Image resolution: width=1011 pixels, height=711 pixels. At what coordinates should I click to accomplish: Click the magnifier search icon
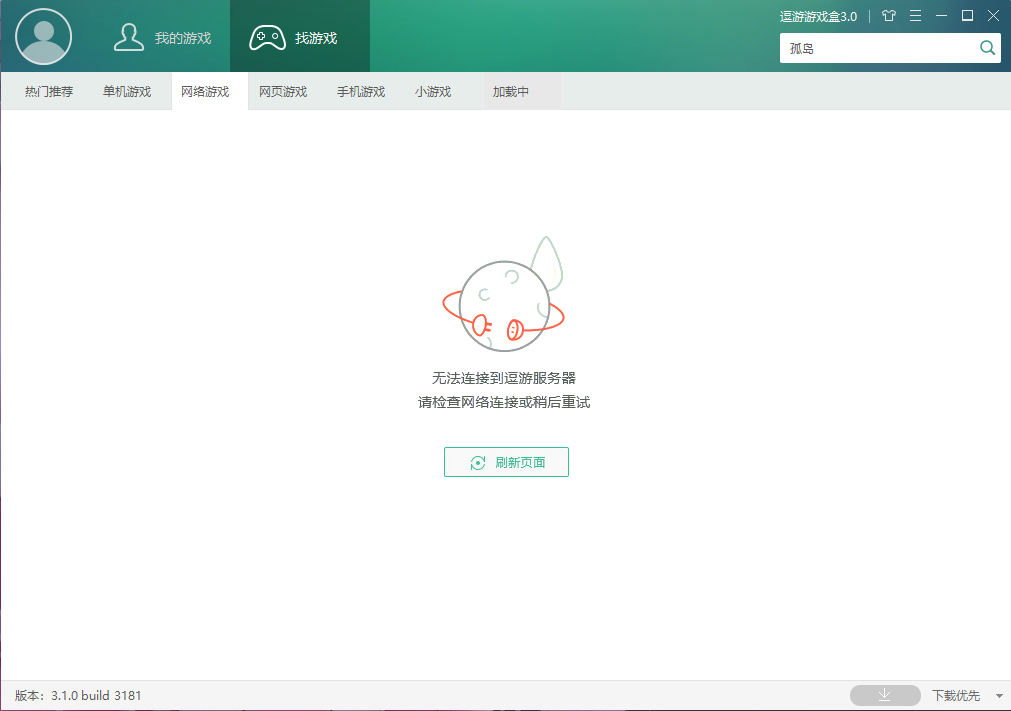click(x=987, y=48)
